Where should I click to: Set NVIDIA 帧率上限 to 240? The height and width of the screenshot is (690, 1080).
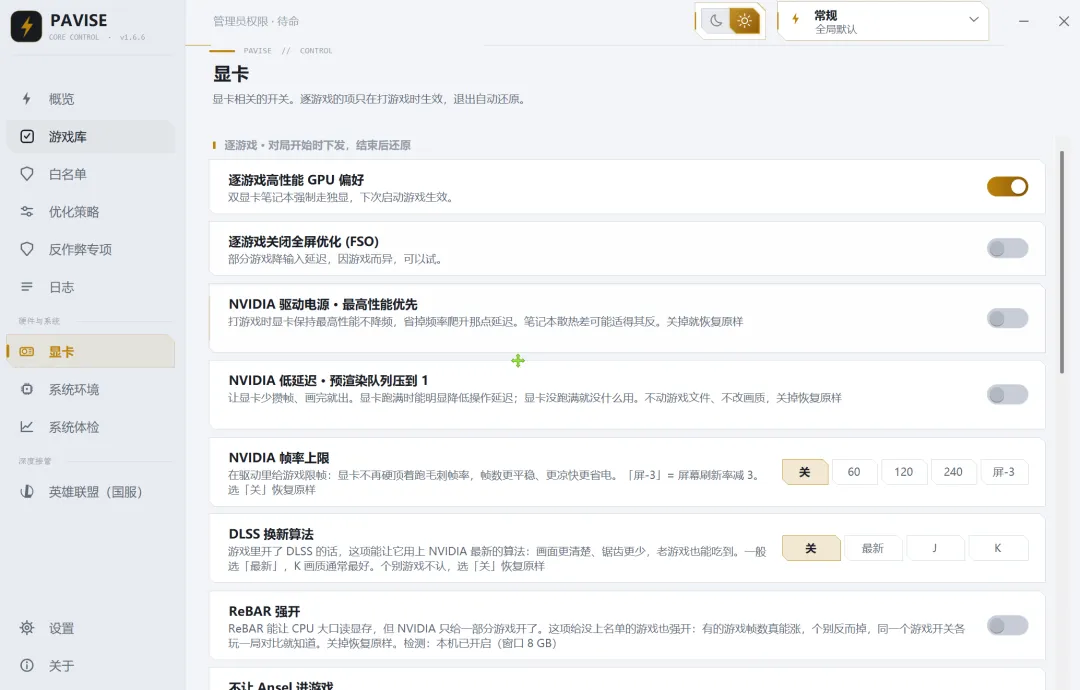coord(953,472)
